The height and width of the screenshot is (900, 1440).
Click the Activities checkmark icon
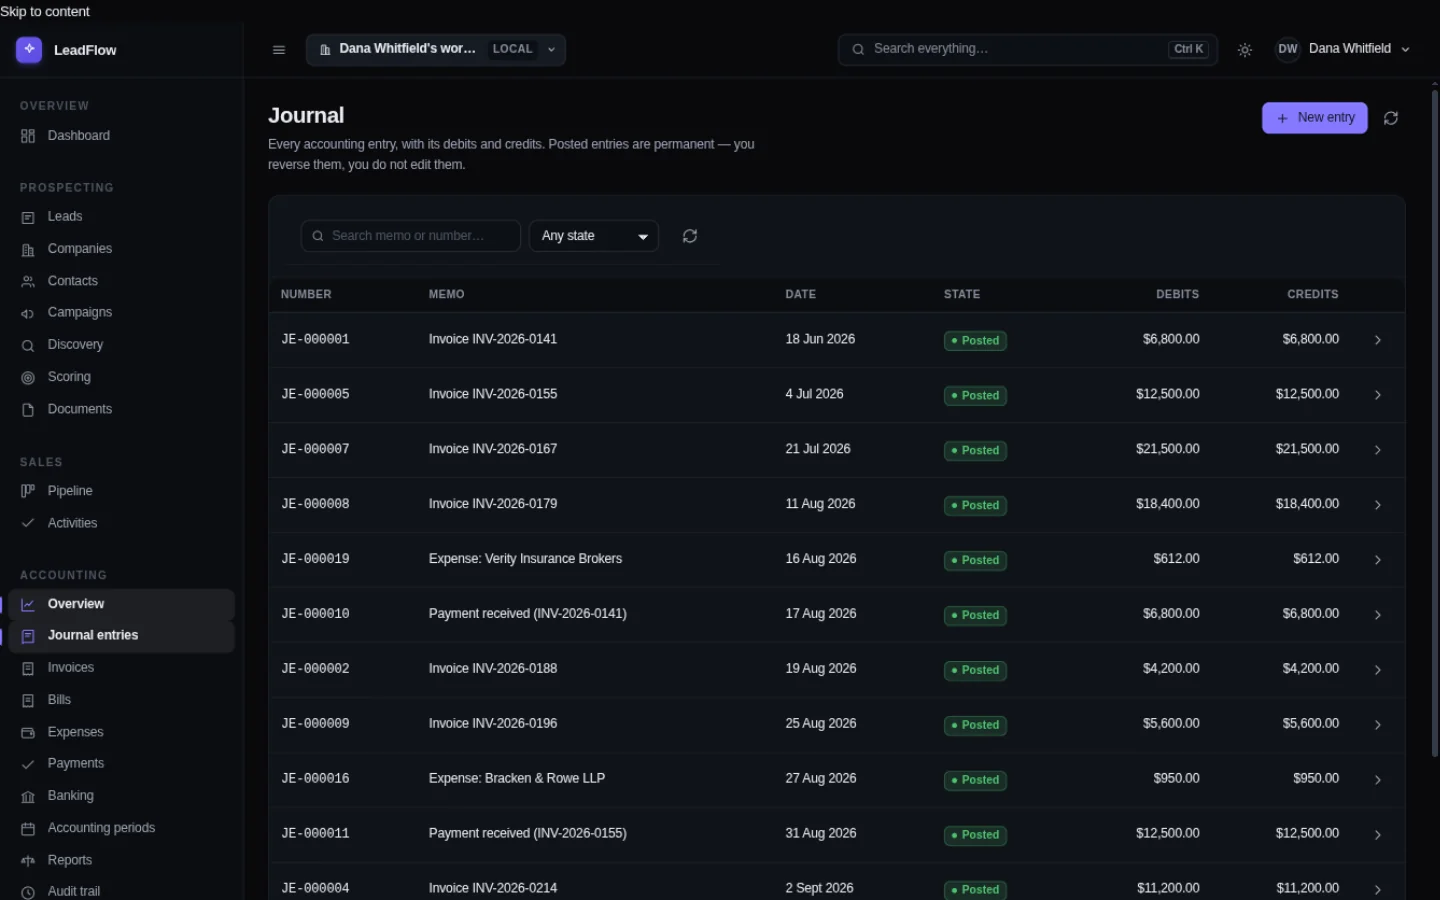pos(28,523)
